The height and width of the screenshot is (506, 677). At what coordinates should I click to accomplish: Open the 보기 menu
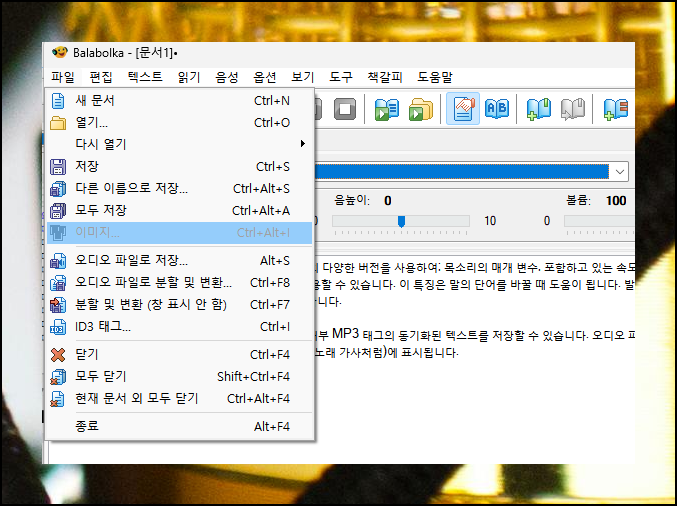click(x=303, y=77)
